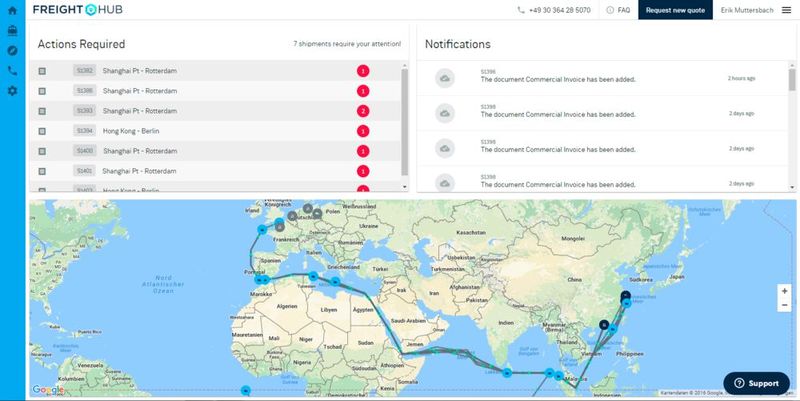The width and height of the screenshot is (800, 401).
Task: Click the red badge on row S1382
Action: click(x=363, y=71)
